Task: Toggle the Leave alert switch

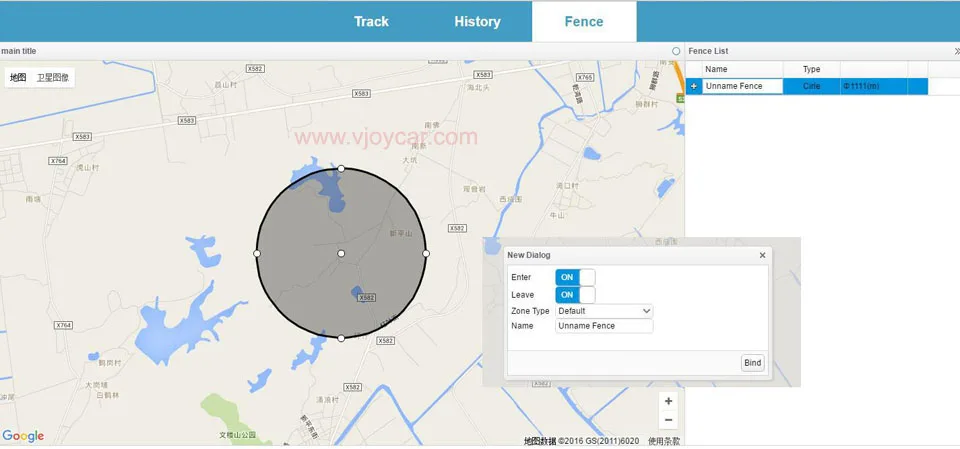Action: coord(575,295)
